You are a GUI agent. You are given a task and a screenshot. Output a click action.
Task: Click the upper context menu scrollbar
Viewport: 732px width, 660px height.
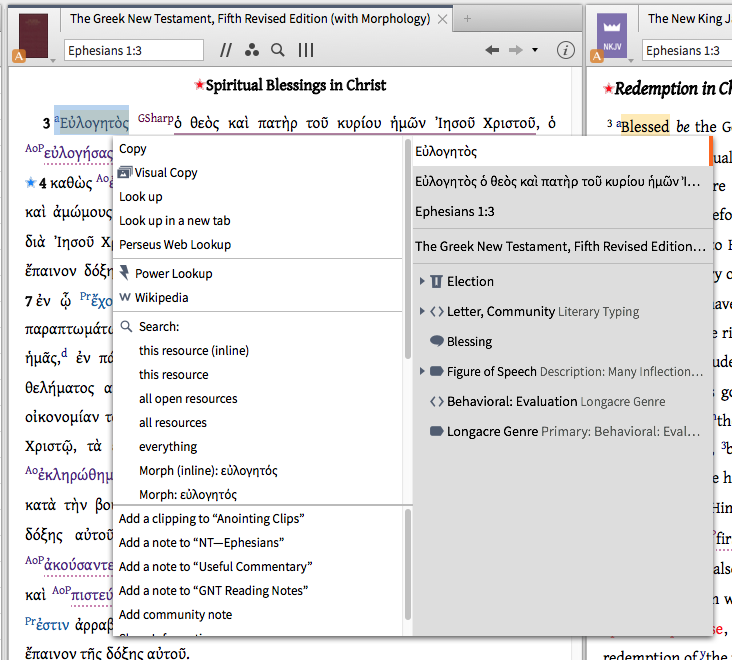(x=408, y=249)
